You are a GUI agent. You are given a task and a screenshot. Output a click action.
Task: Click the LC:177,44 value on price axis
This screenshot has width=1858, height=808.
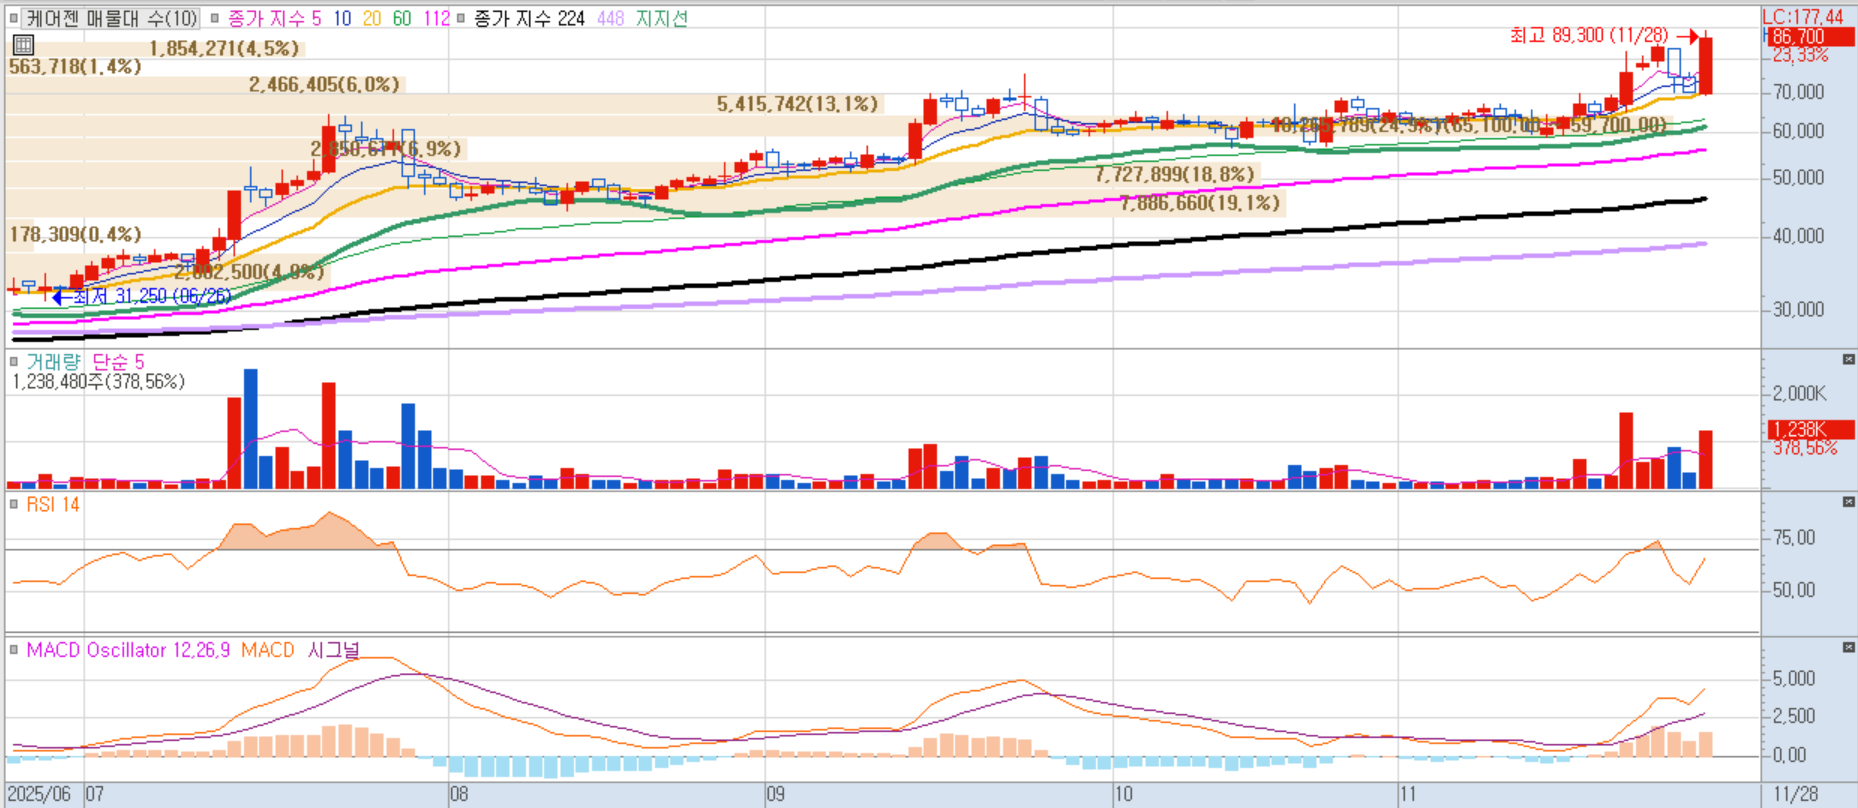click(1803, 17)
